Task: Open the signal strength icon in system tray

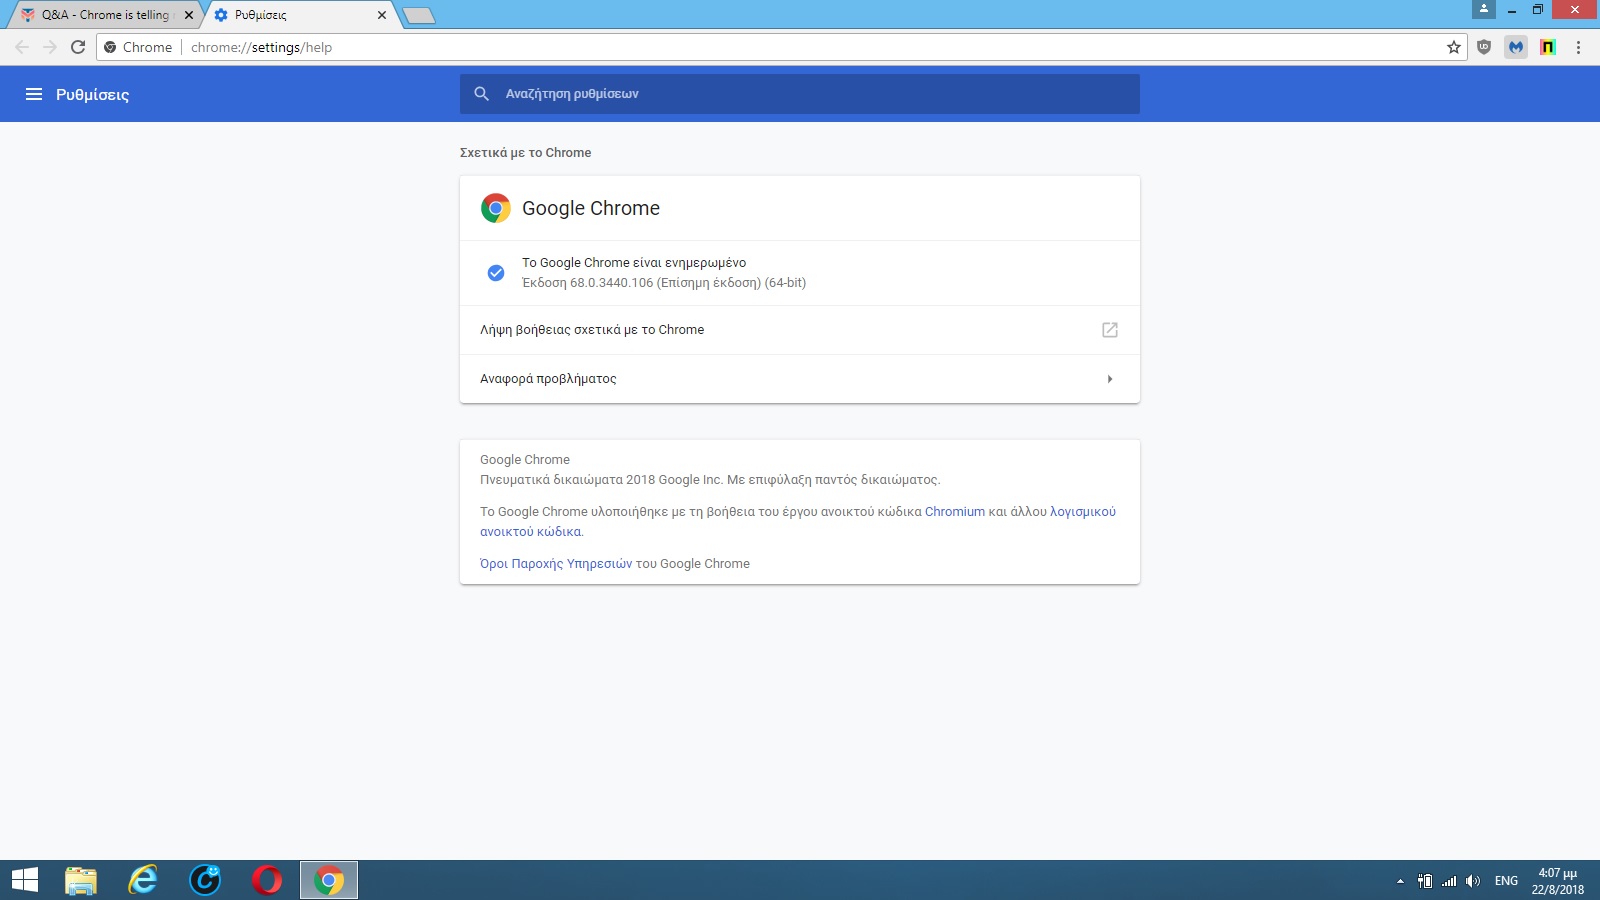Action: click(x=1449, y=881)
